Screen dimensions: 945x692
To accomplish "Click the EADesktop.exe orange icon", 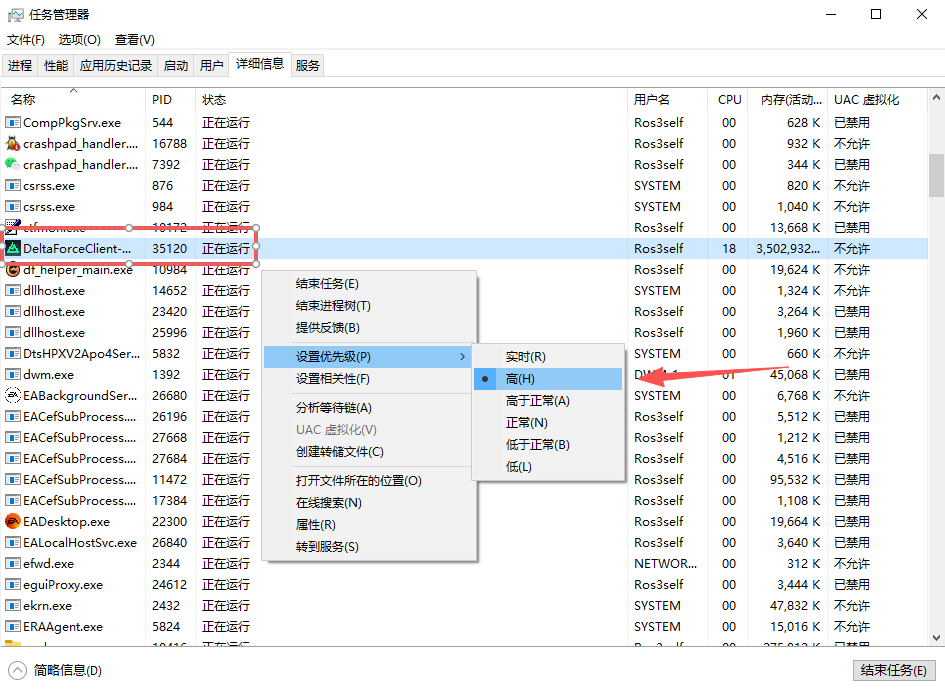I will click(13, 521).
